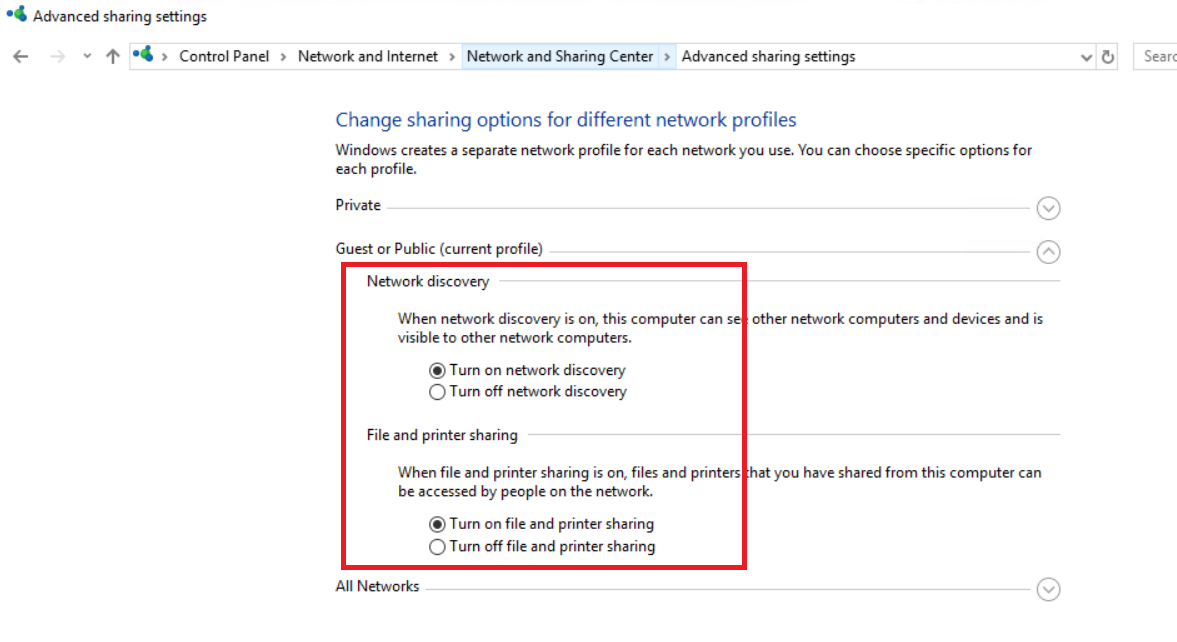Screen dimensions: 1177x642
Task: Open chevron before Control Panel breadcrumb
Action: click(x=164, y=57)
